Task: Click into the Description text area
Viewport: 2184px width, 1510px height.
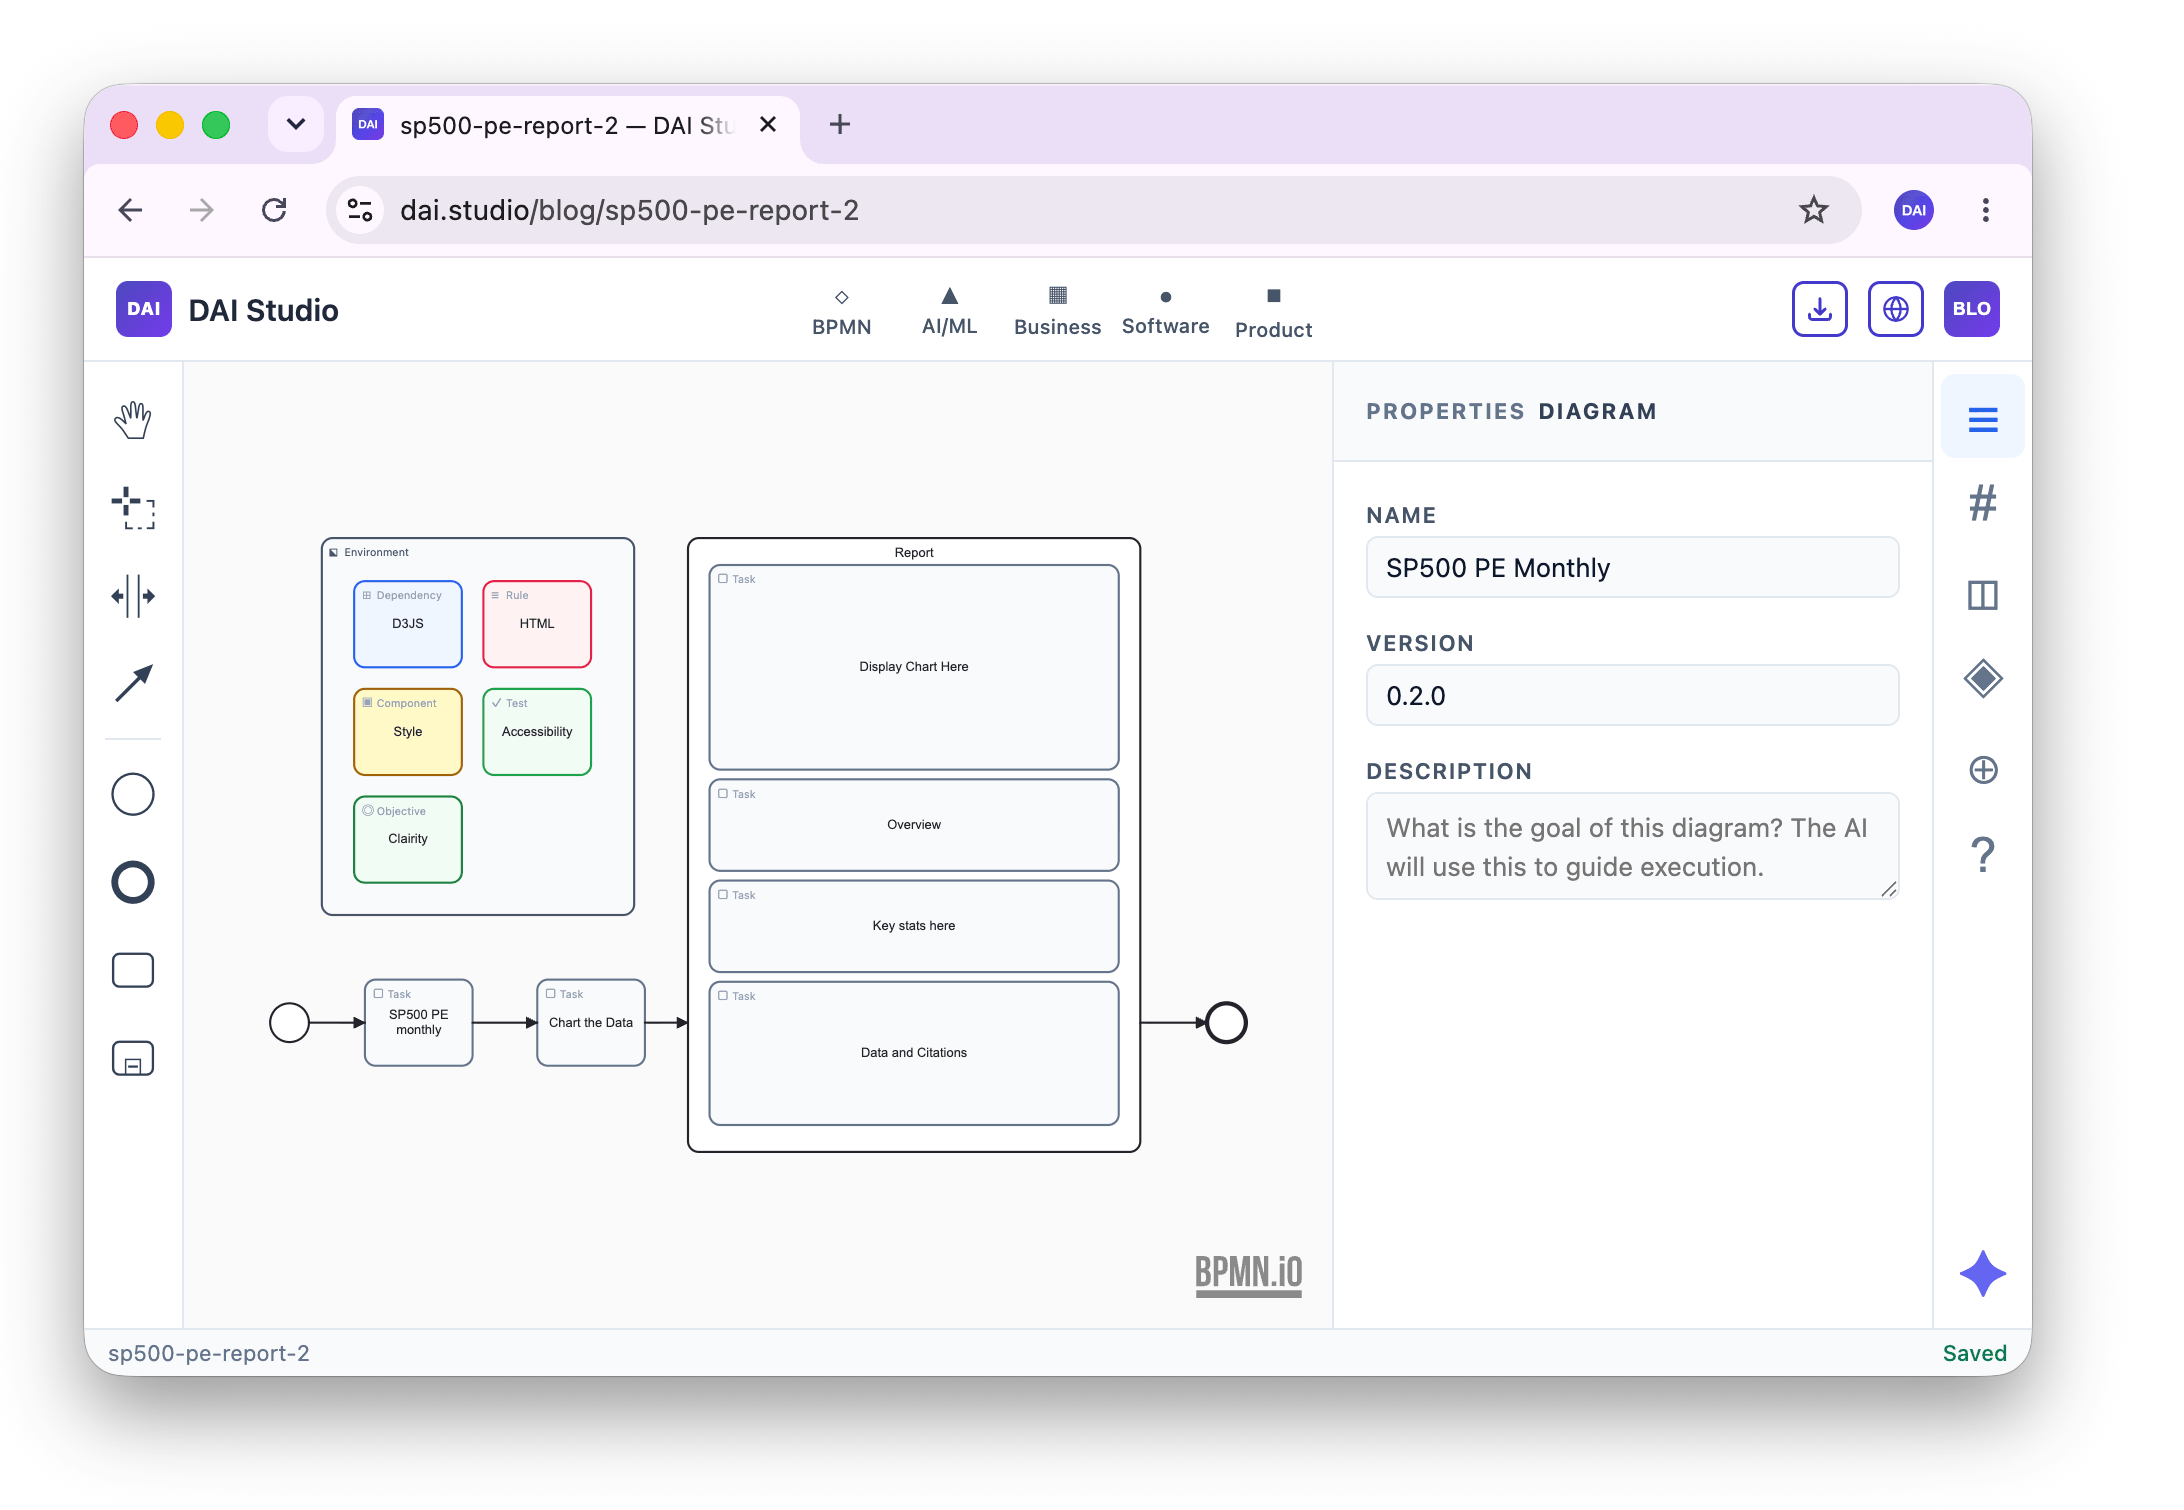Action: [1632, 846]
